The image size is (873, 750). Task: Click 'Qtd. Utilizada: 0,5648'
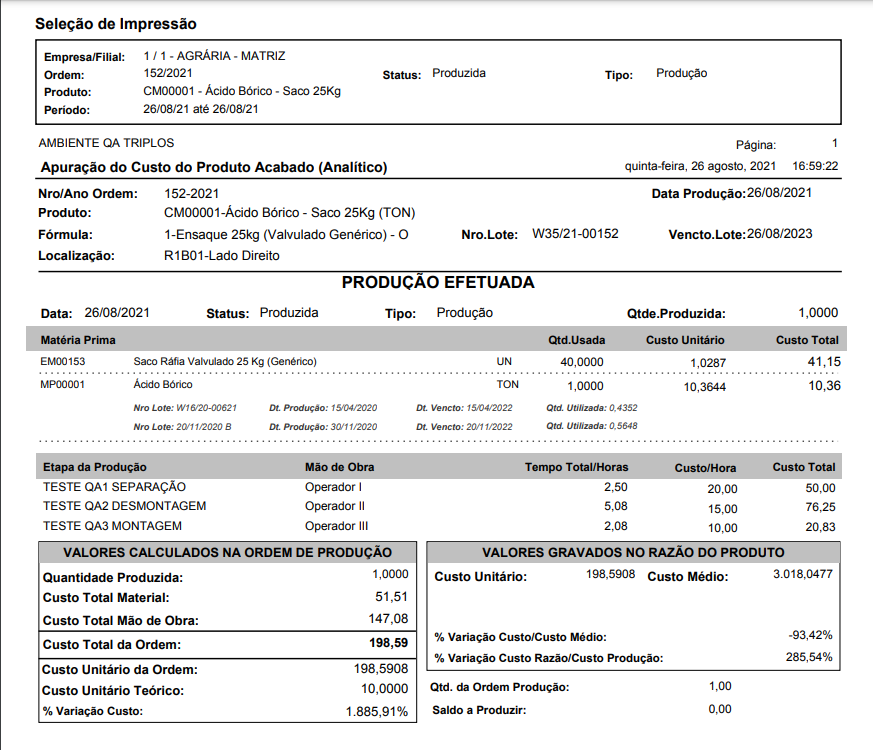(591, 426)
